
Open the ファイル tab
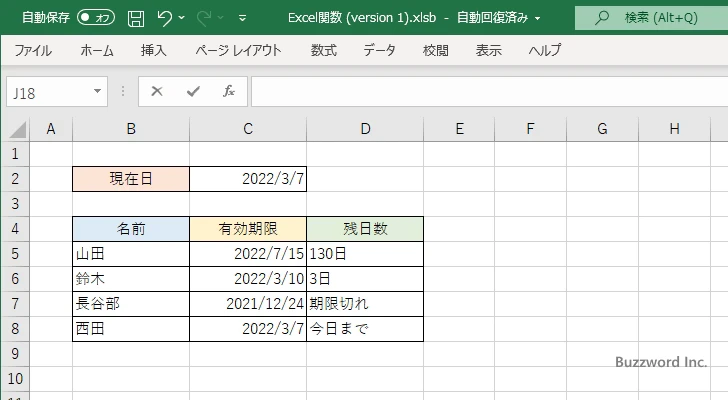33,50
